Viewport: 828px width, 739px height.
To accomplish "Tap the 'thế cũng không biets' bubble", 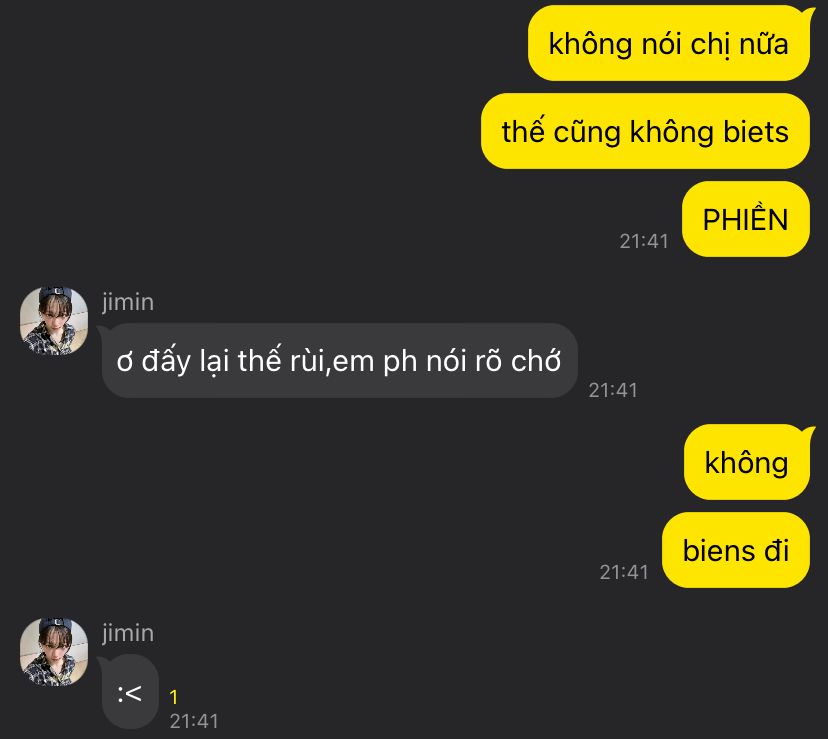I will pyautogui.click(x=645, y=131).
